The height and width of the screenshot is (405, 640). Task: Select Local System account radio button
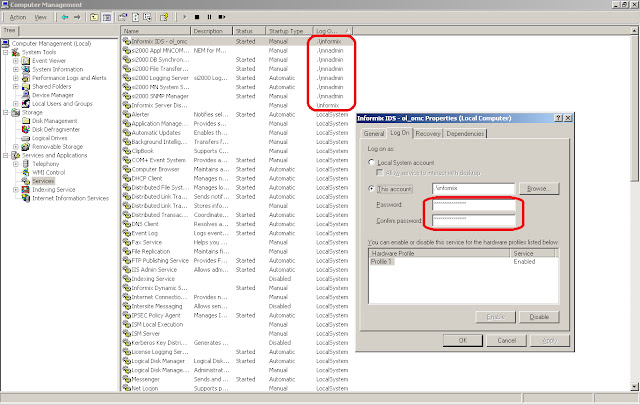(371, 162)
